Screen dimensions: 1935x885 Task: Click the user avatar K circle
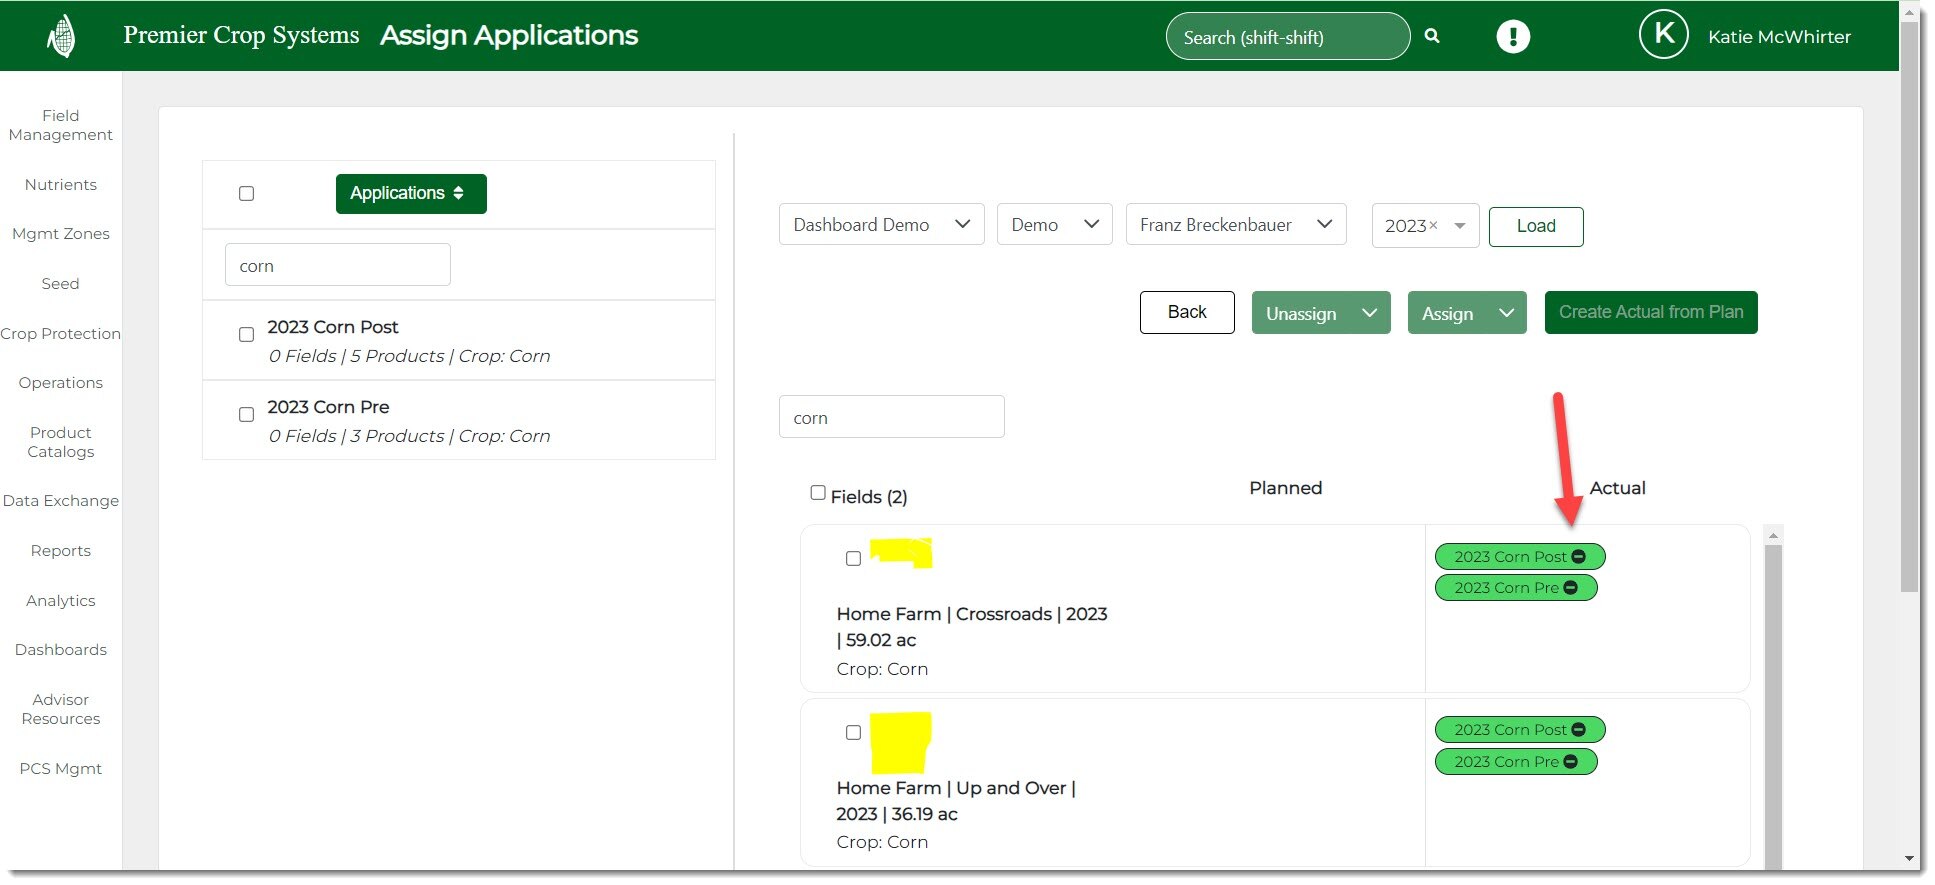tap(1663, 35)
